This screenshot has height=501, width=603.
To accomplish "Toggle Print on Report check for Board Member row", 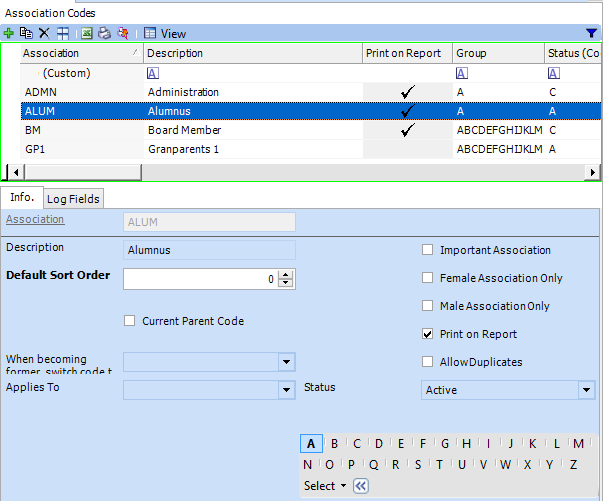I will pos(408,130).
